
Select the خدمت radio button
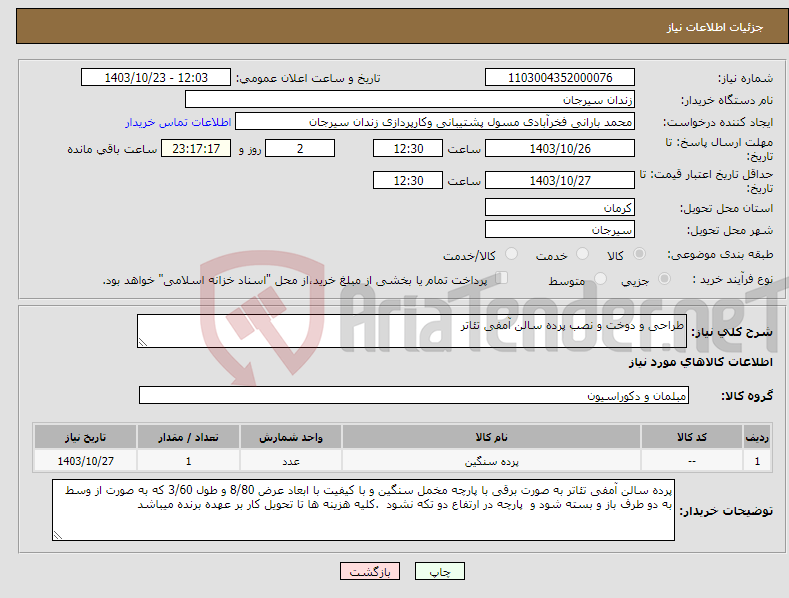[x=582, y=254]
